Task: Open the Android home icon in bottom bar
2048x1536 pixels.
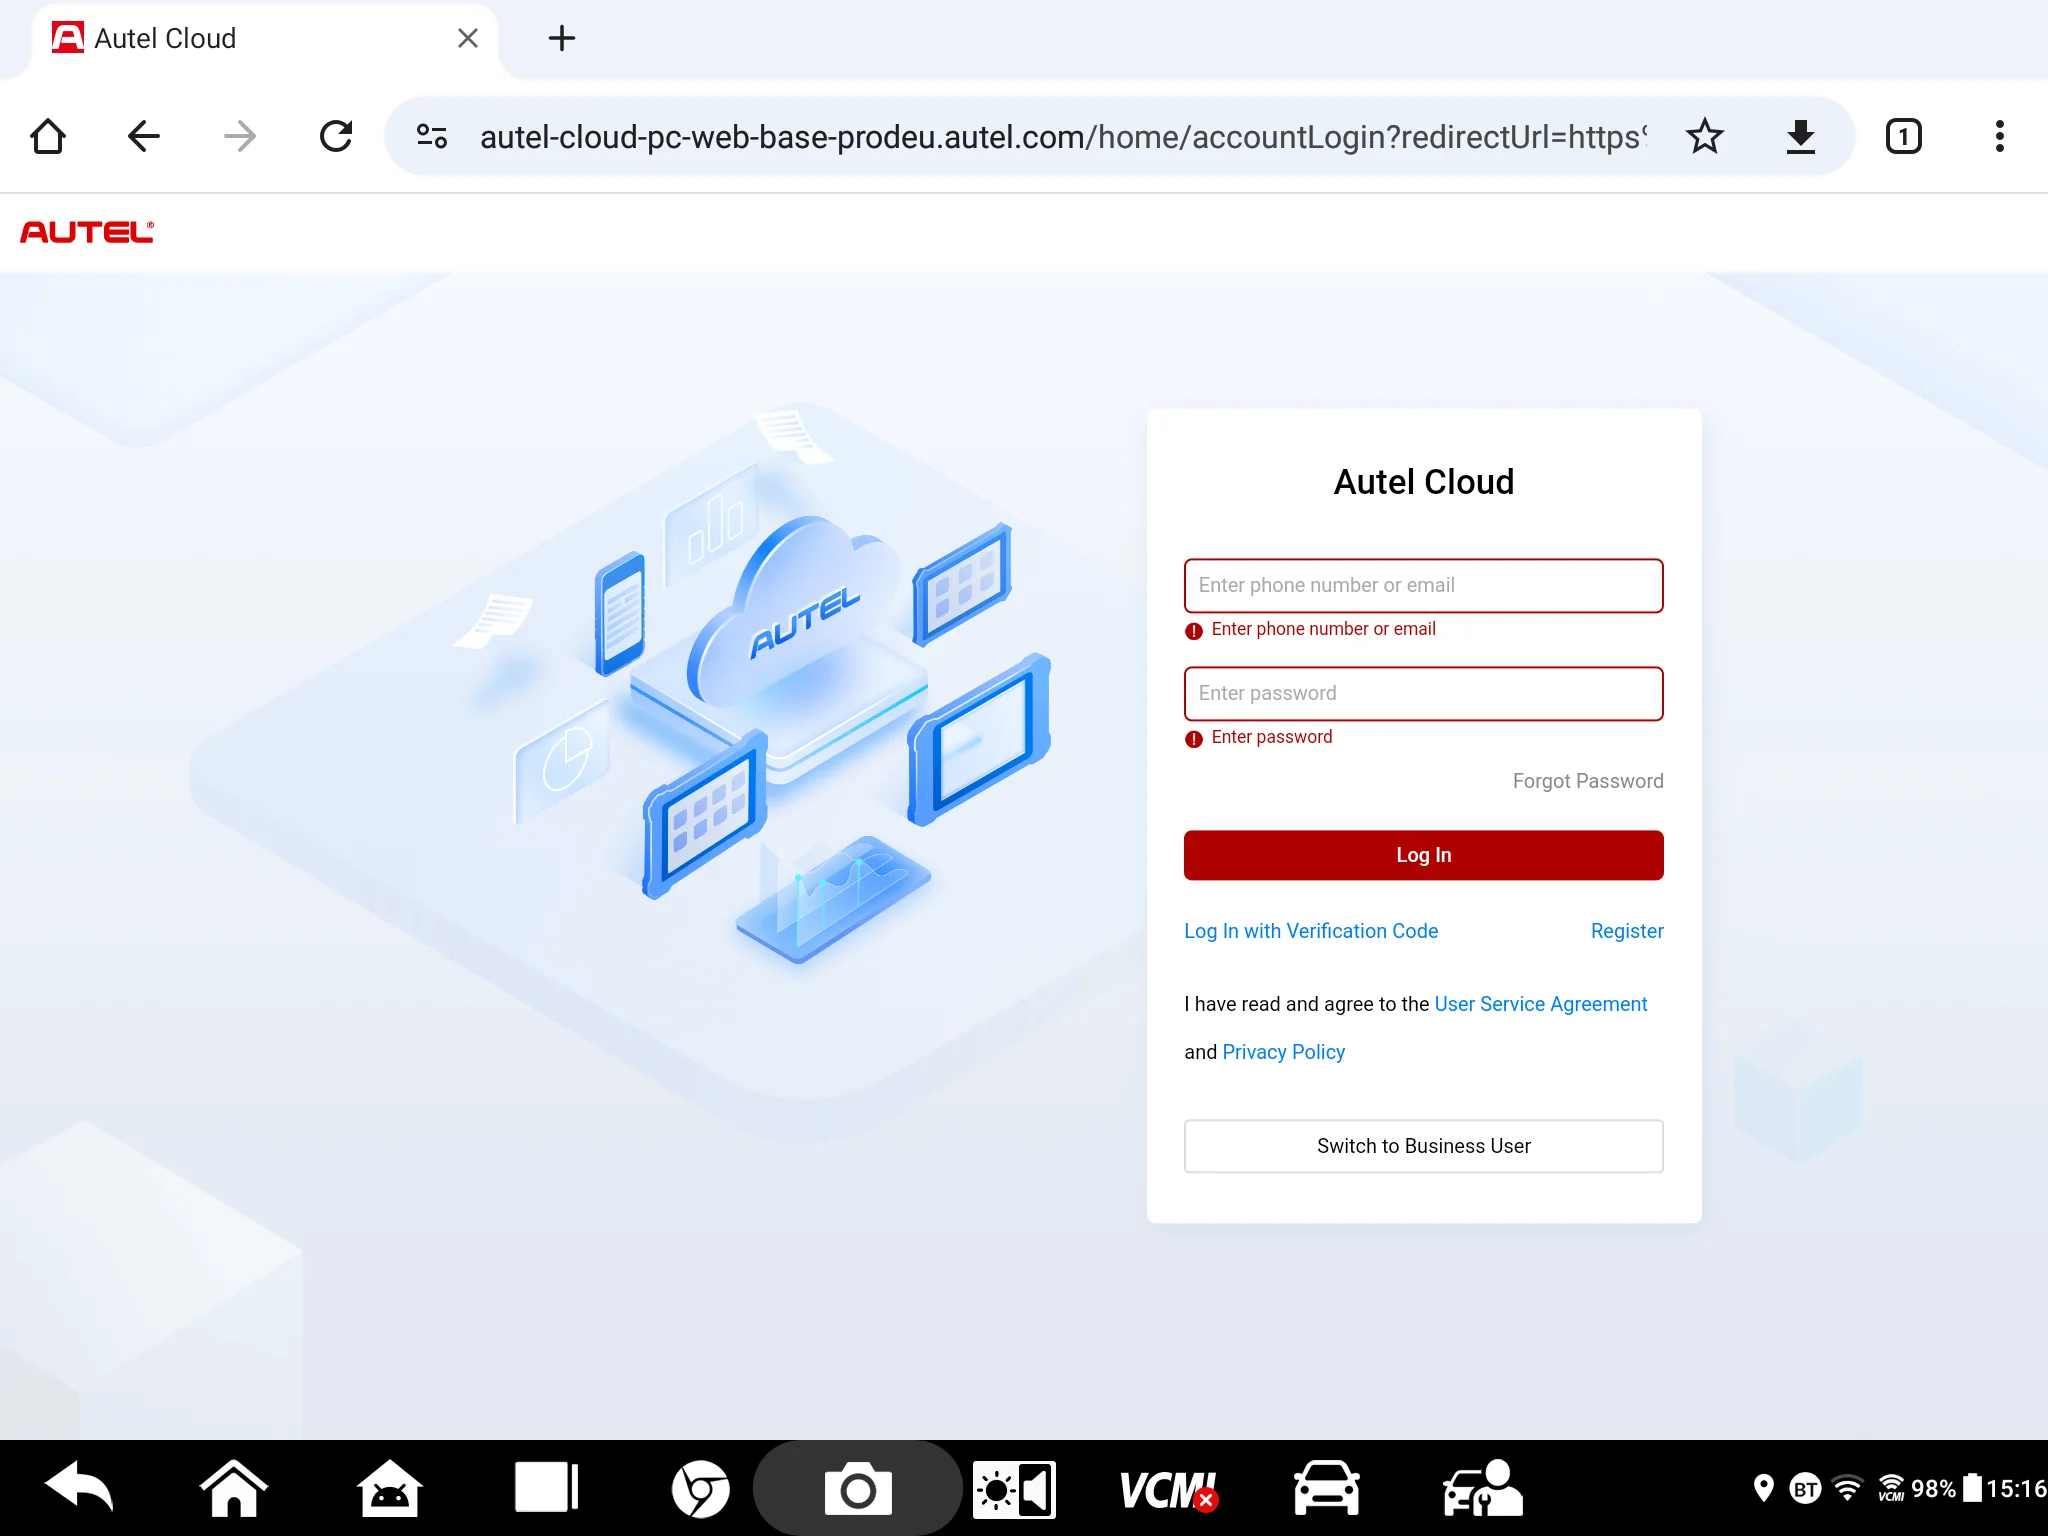Action: [390, 1488]
